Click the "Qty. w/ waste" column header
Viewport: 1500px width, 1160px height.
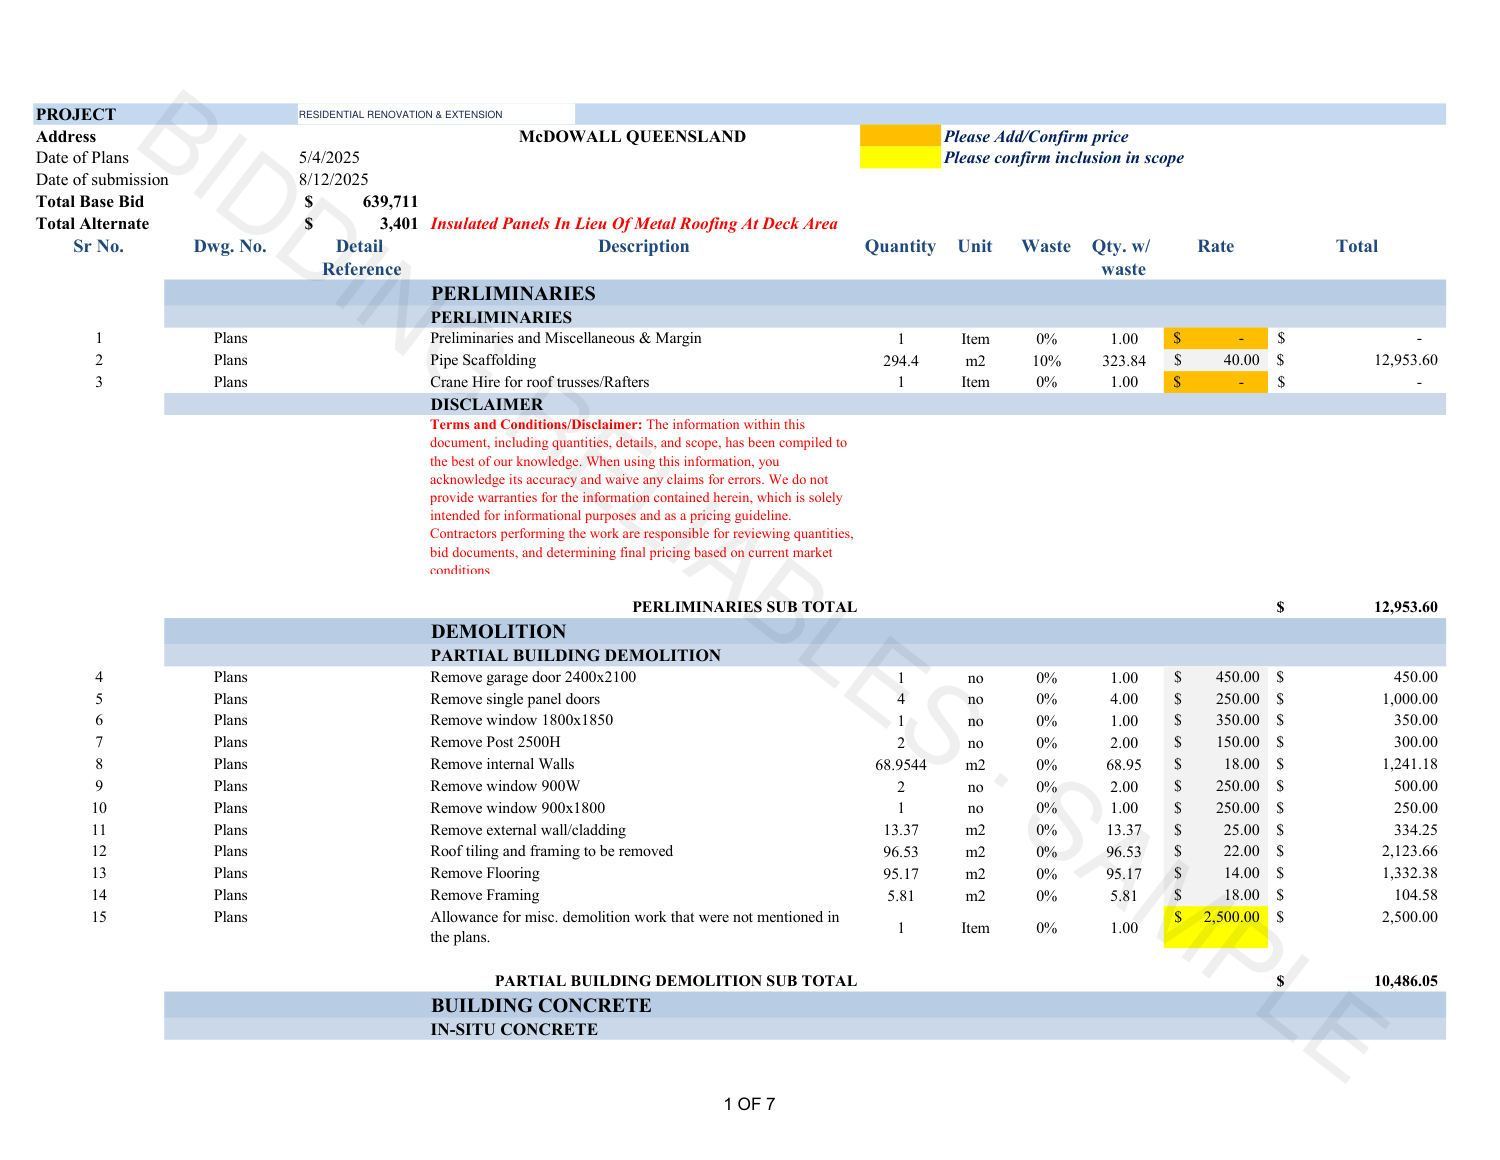1122,258
